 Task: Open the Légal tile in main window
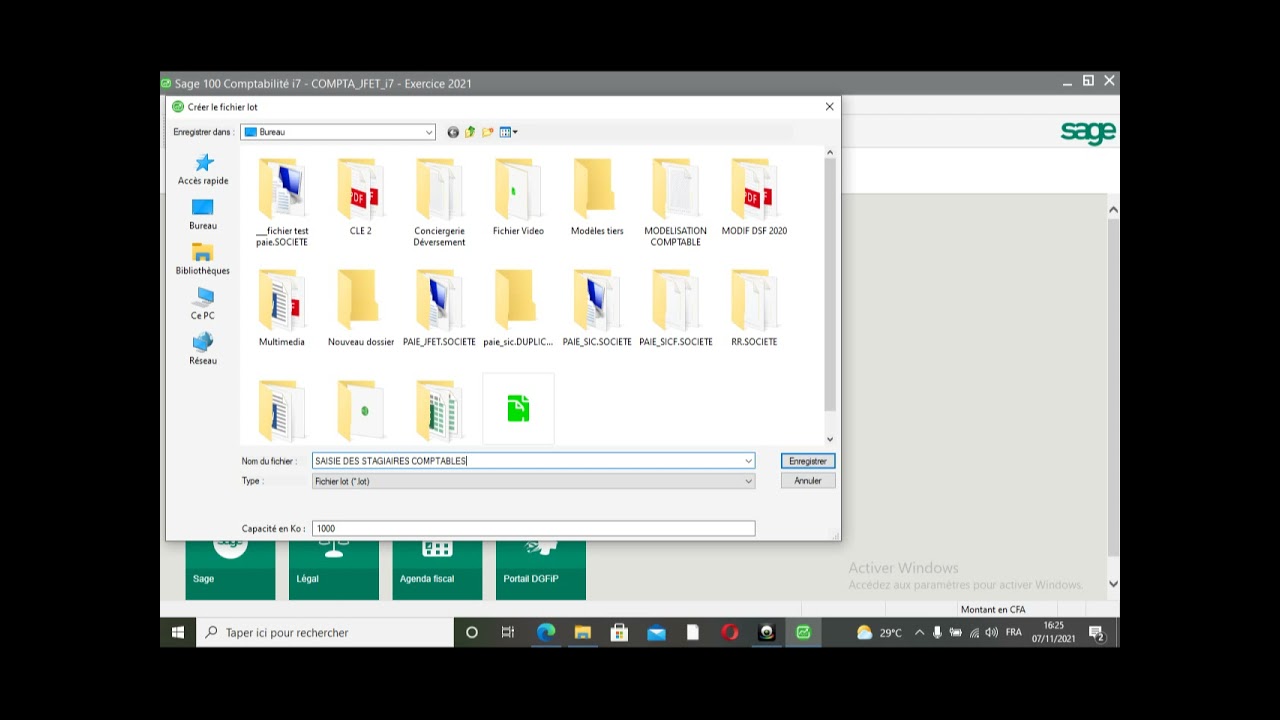[334, 570]
